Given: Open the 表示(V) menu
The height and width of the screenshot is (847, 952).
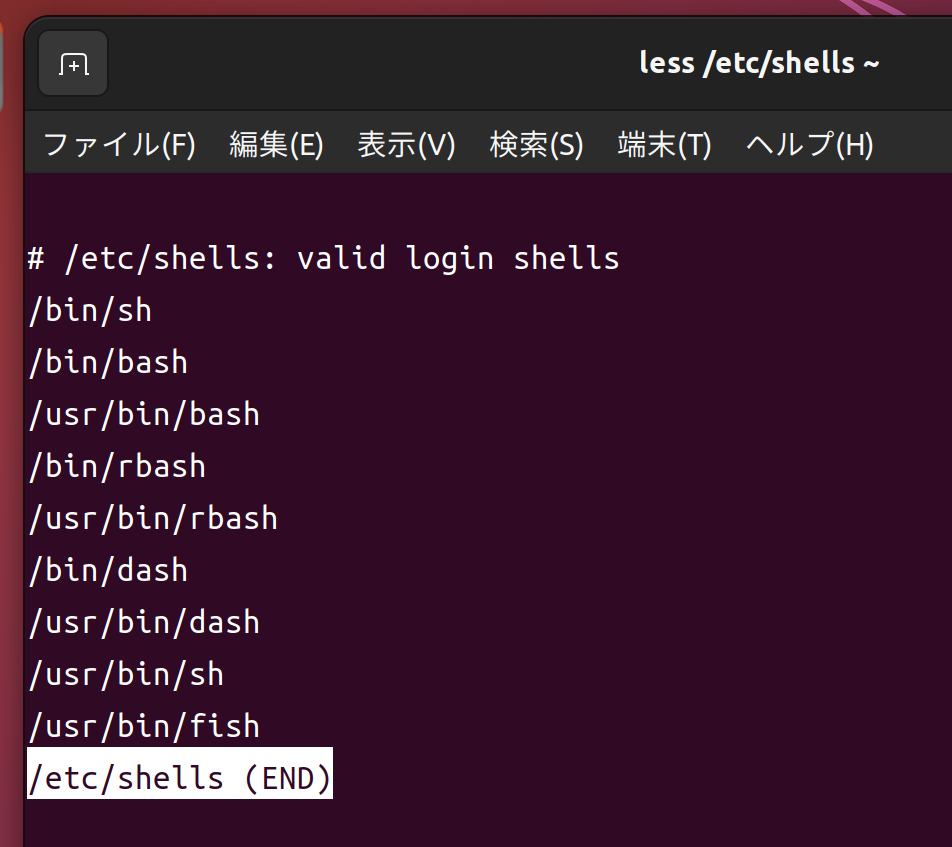Looking at the screenshot, I should point(406,145).
